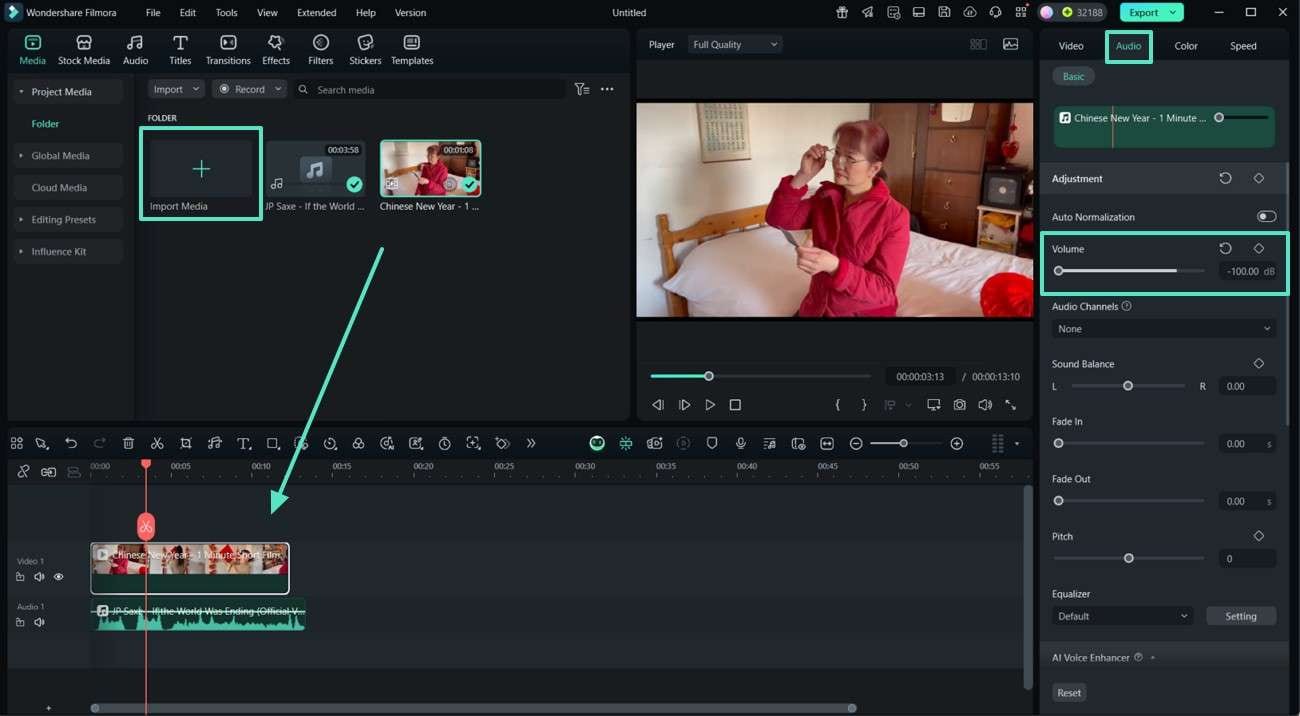
Task: Lock the Video 1 track
Action: [20, 577]
